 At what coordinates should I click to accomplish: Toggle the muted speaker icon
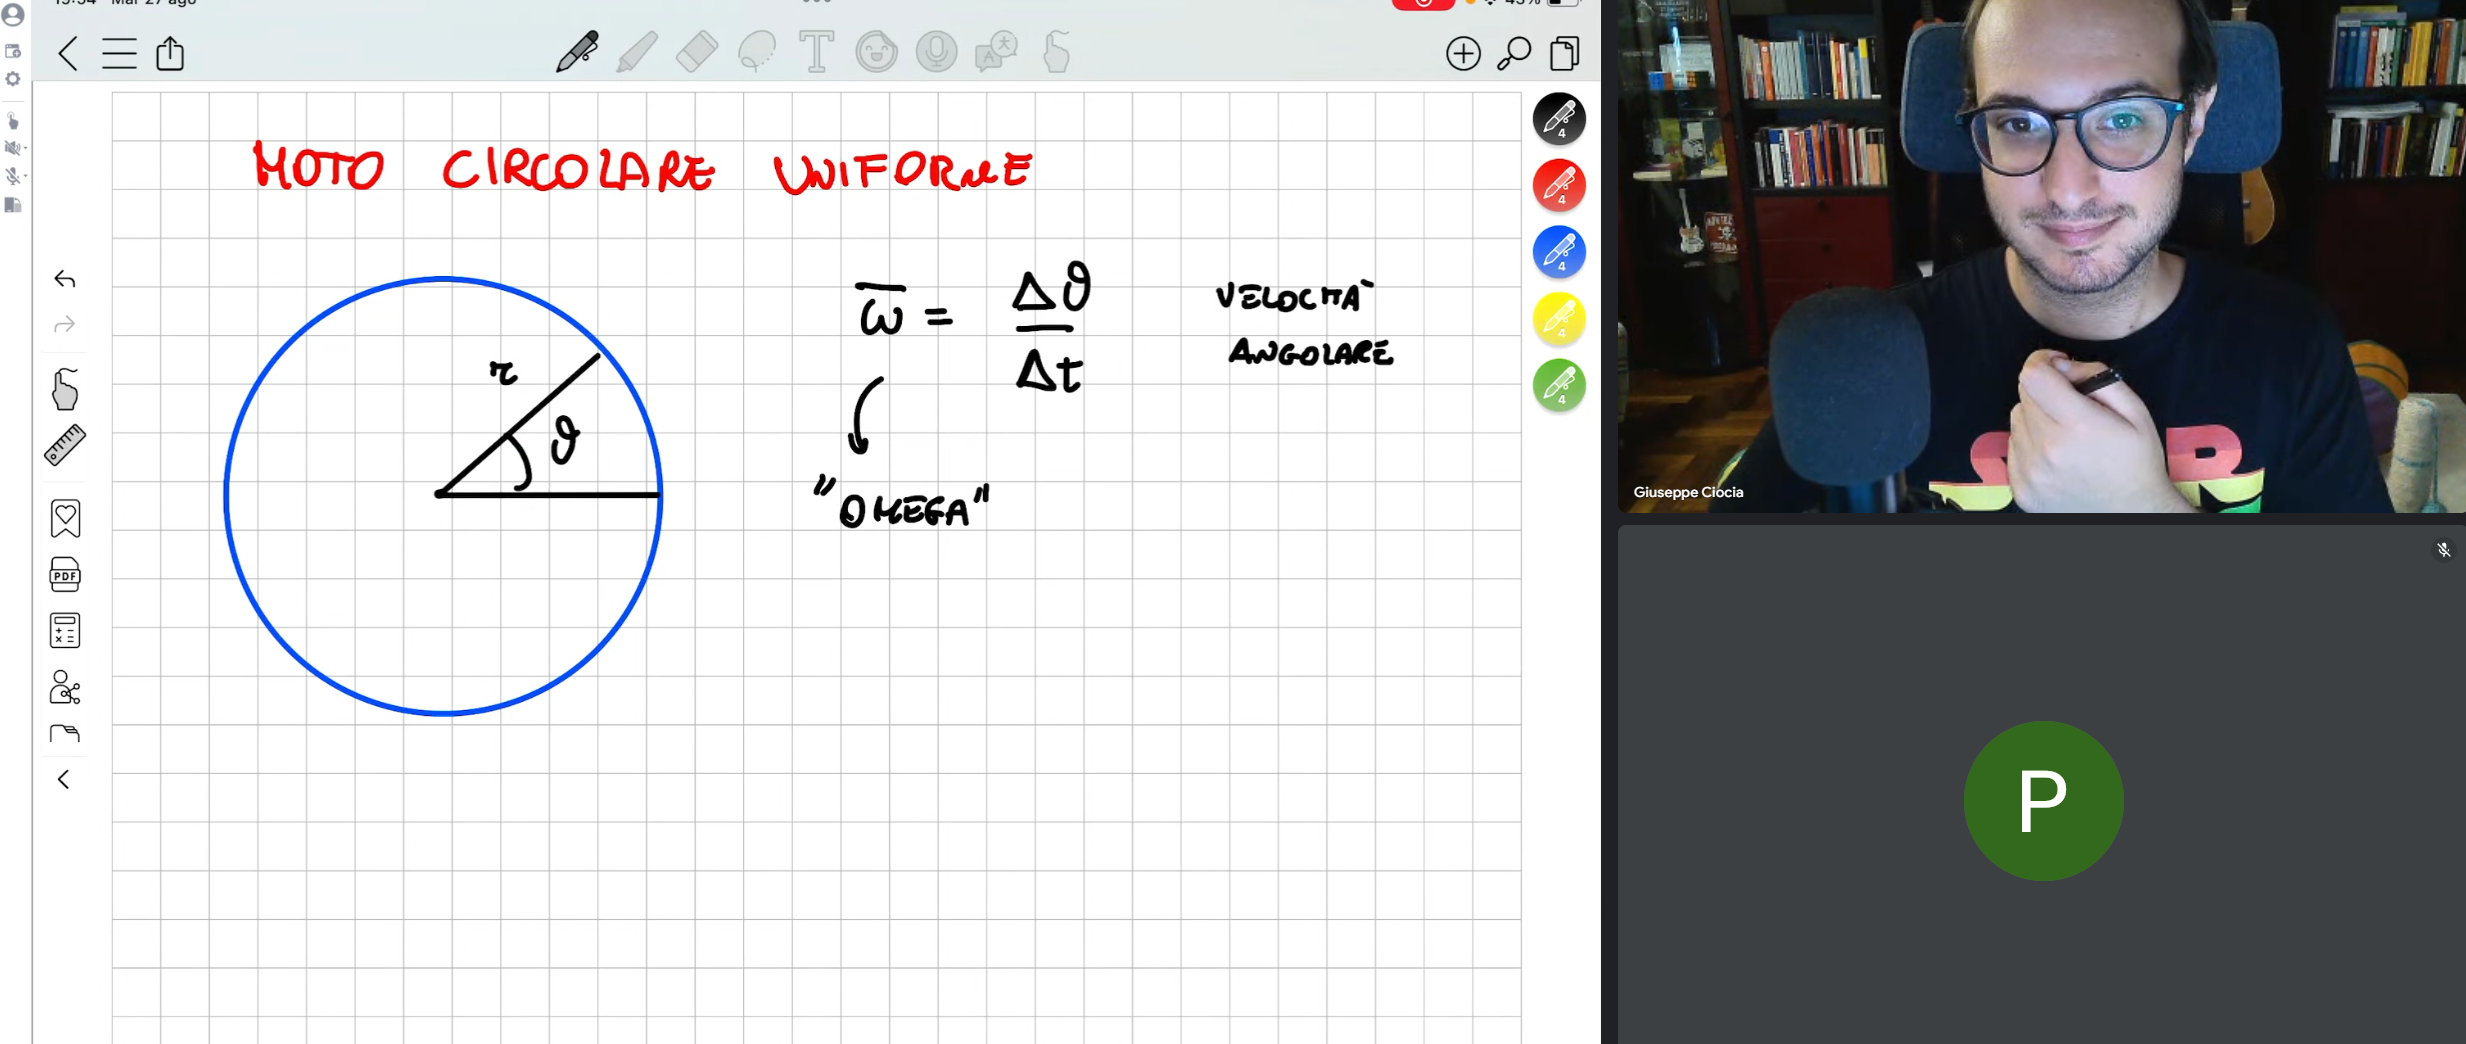click(x=12, y=148)
